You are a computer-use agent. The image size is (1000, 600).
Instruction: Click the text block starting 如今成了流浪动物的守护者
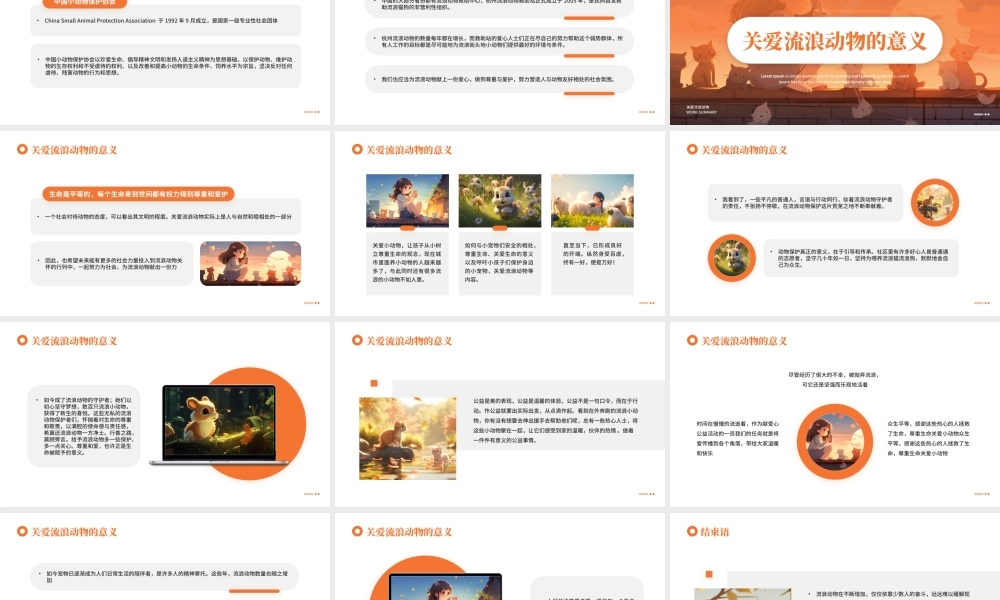[88, 426]
